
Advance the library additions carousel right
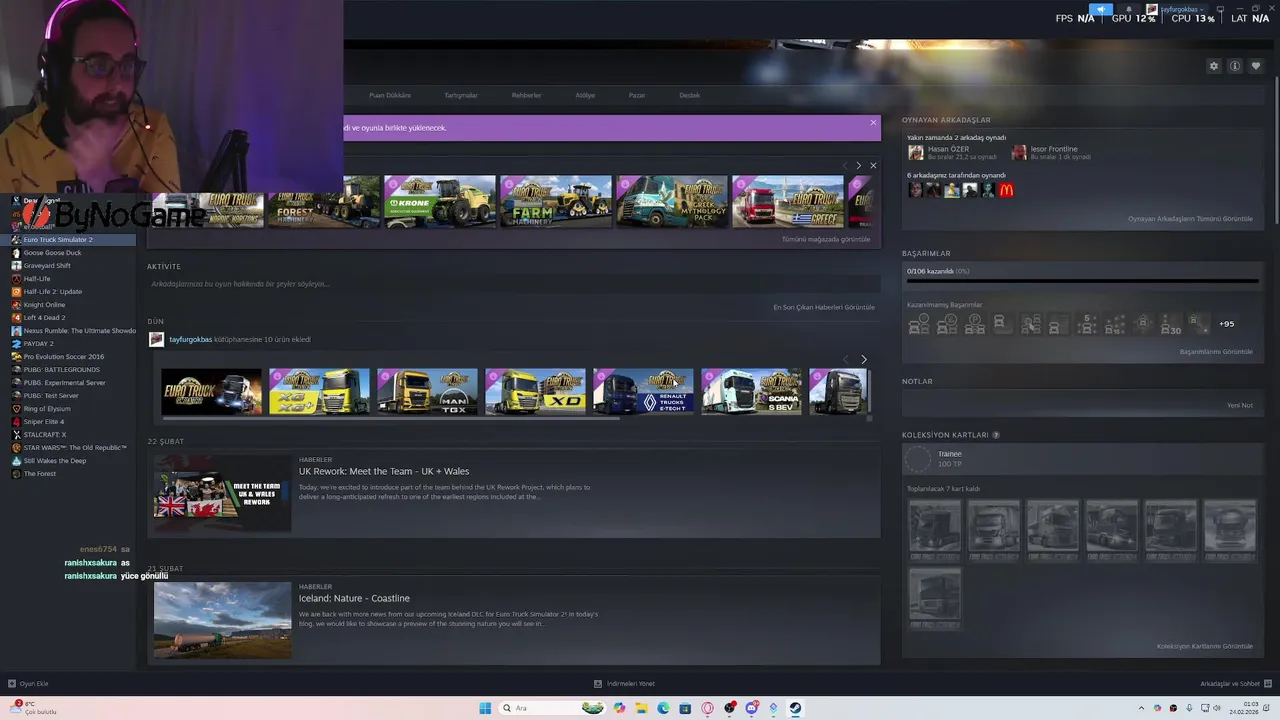(x=864, y=359)
